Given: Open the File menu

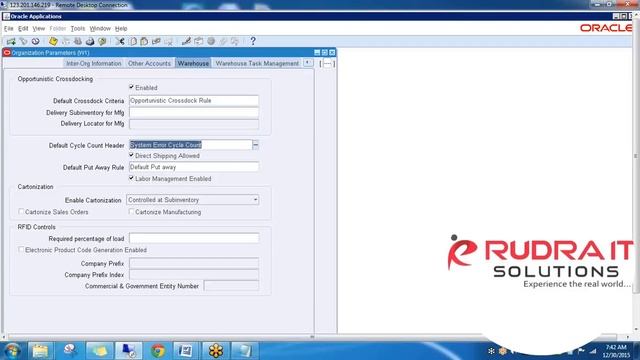Looking at the screenshot, I should click(x=9, y=28).
